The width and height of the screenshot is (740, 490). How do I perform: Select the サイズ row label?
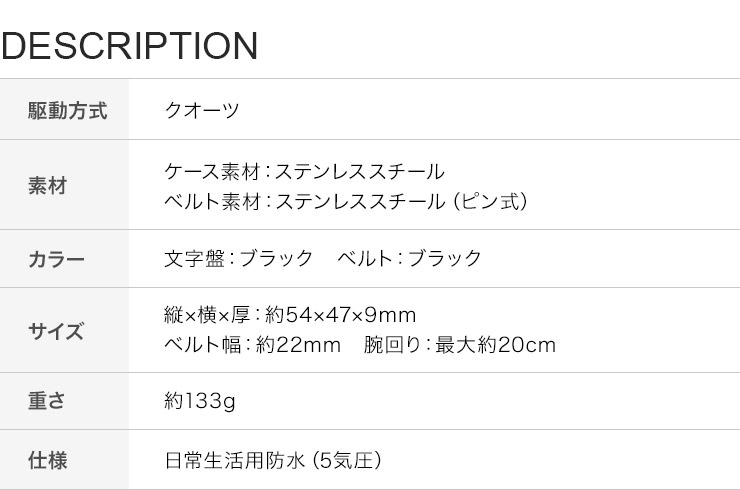point(56,331)
